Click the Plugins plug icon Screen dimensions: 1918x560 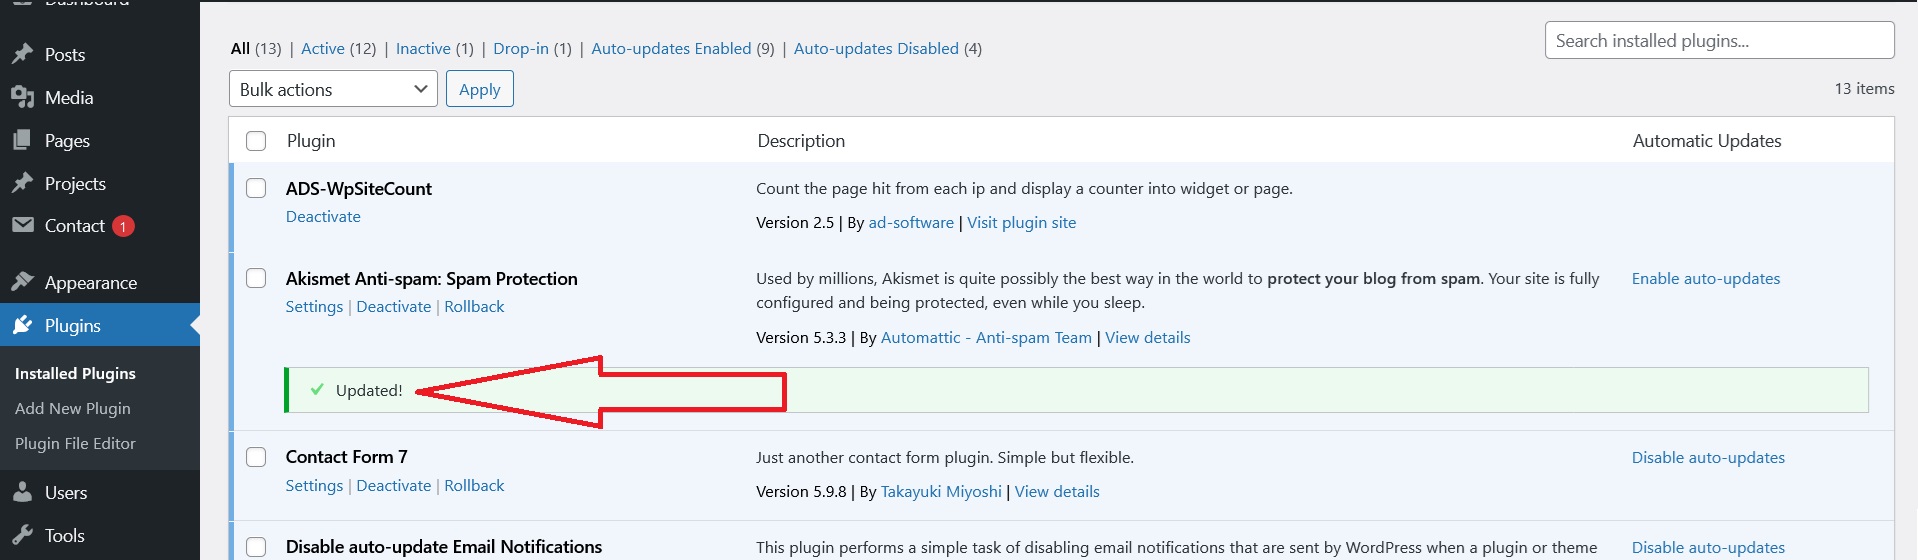(x=22, y=325)
